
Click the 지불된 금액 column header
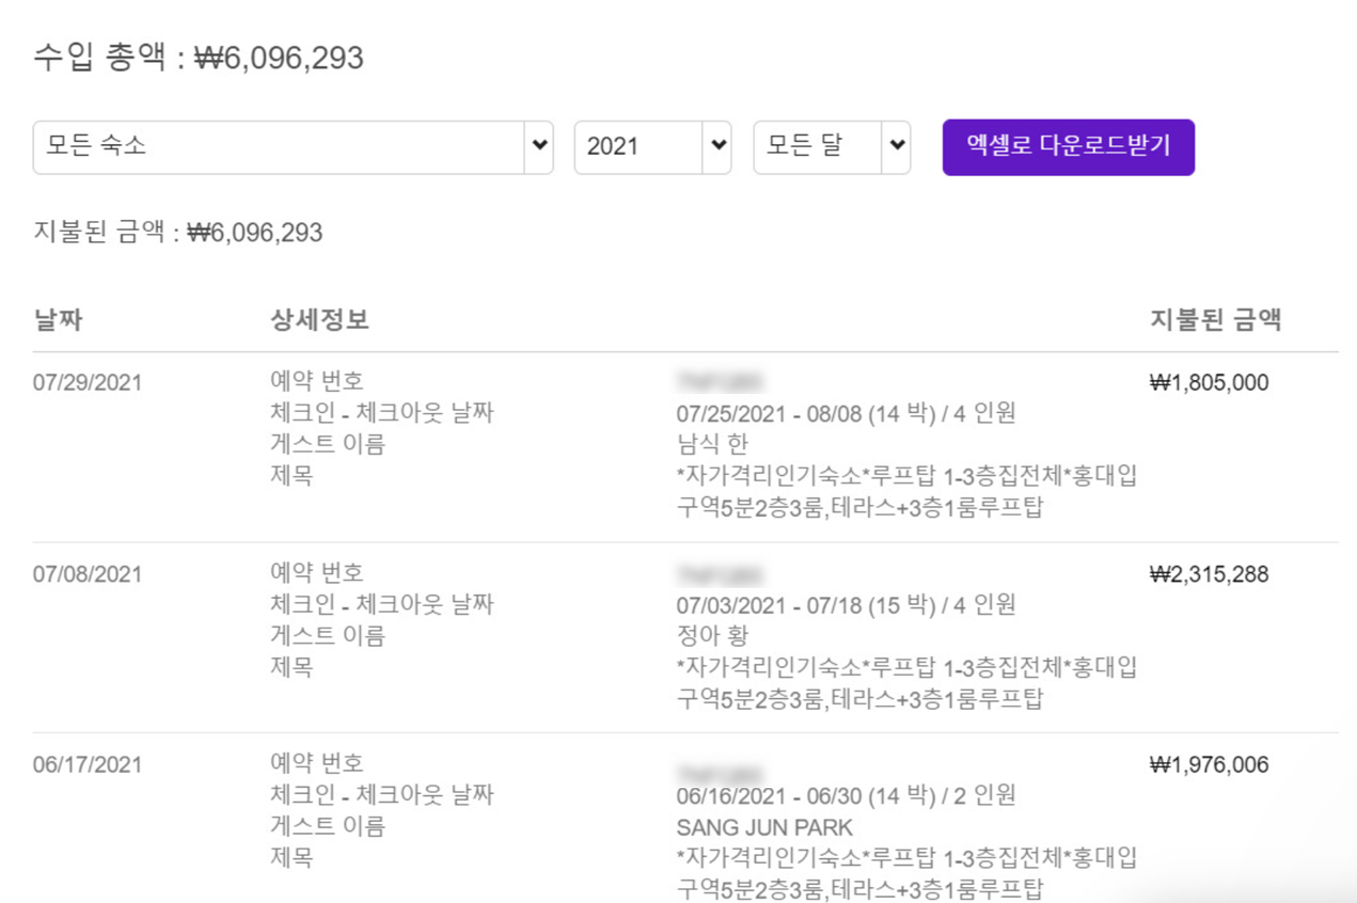(x=1215, y=320)
